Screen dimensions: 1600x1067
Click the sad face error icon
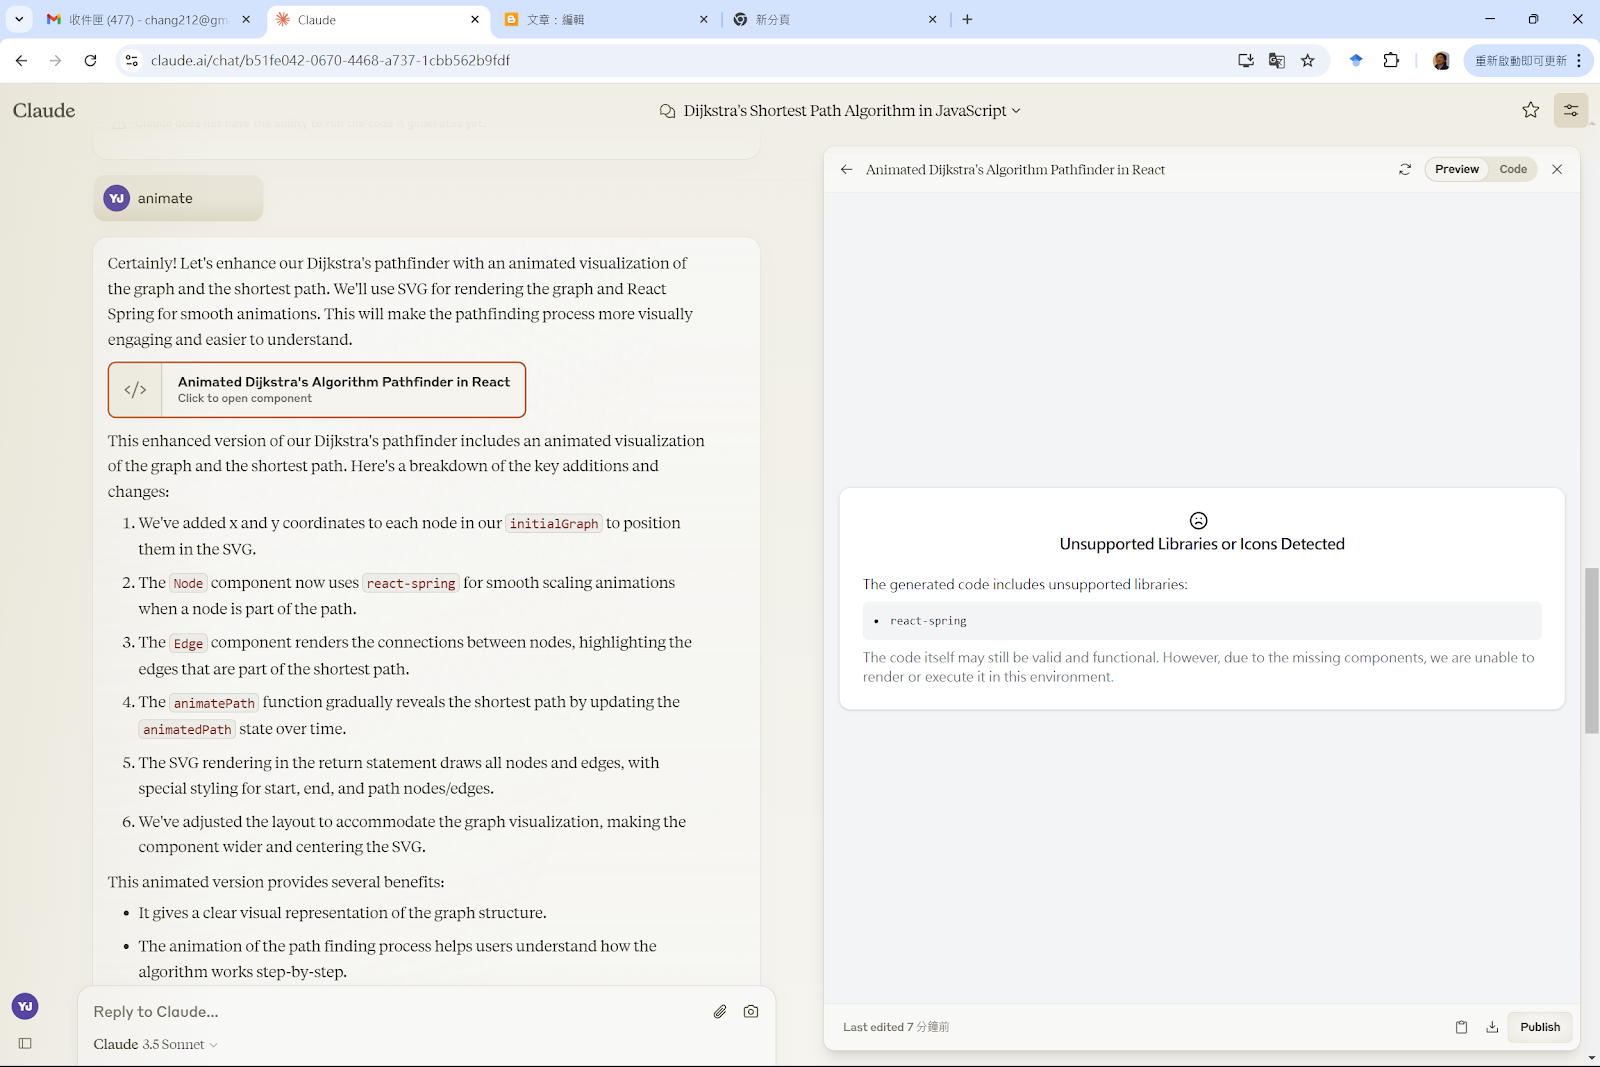[1199, 520]
